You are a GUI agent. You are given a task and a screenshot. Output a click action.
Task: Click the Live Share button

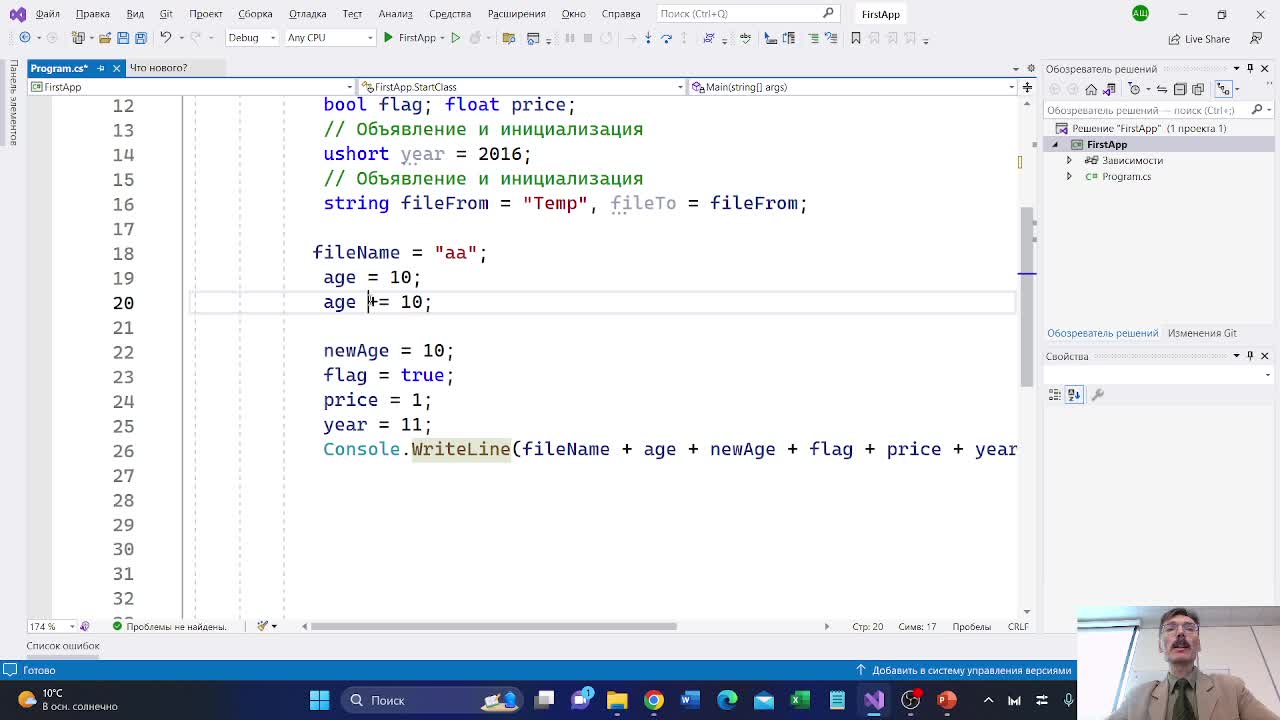pyautogui.click(x=1199, y=39)
